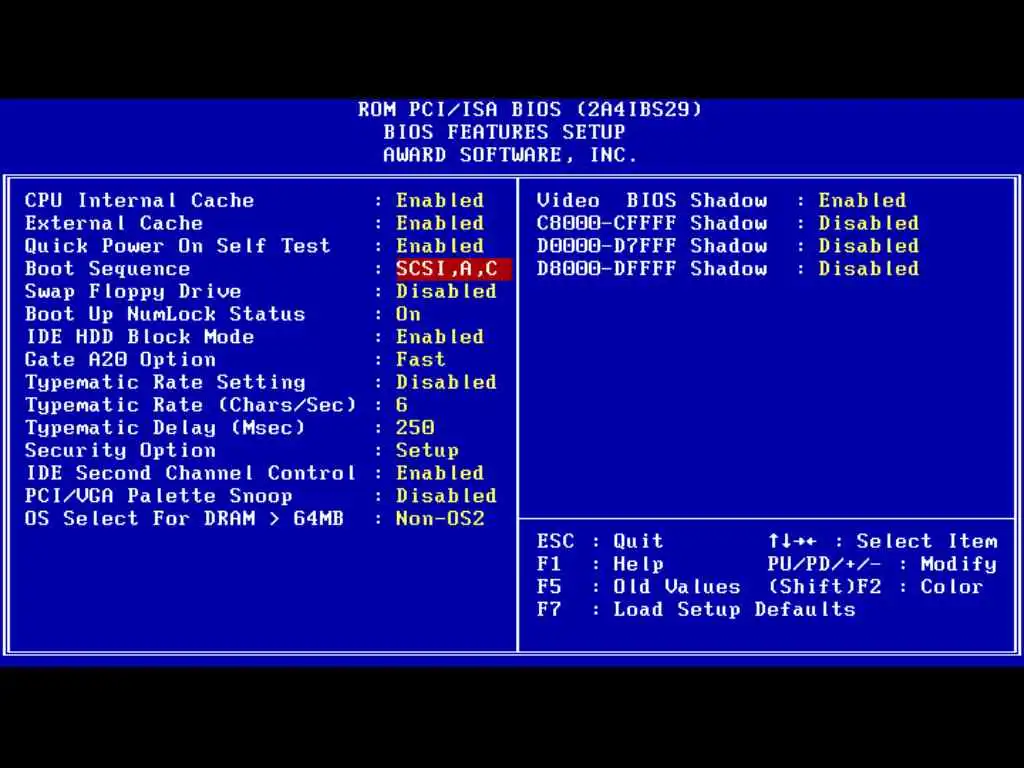Screen dimensions: 1024x768
Task: Click the C8000-CFFFF Shadow label
Action: click(652, 223)
